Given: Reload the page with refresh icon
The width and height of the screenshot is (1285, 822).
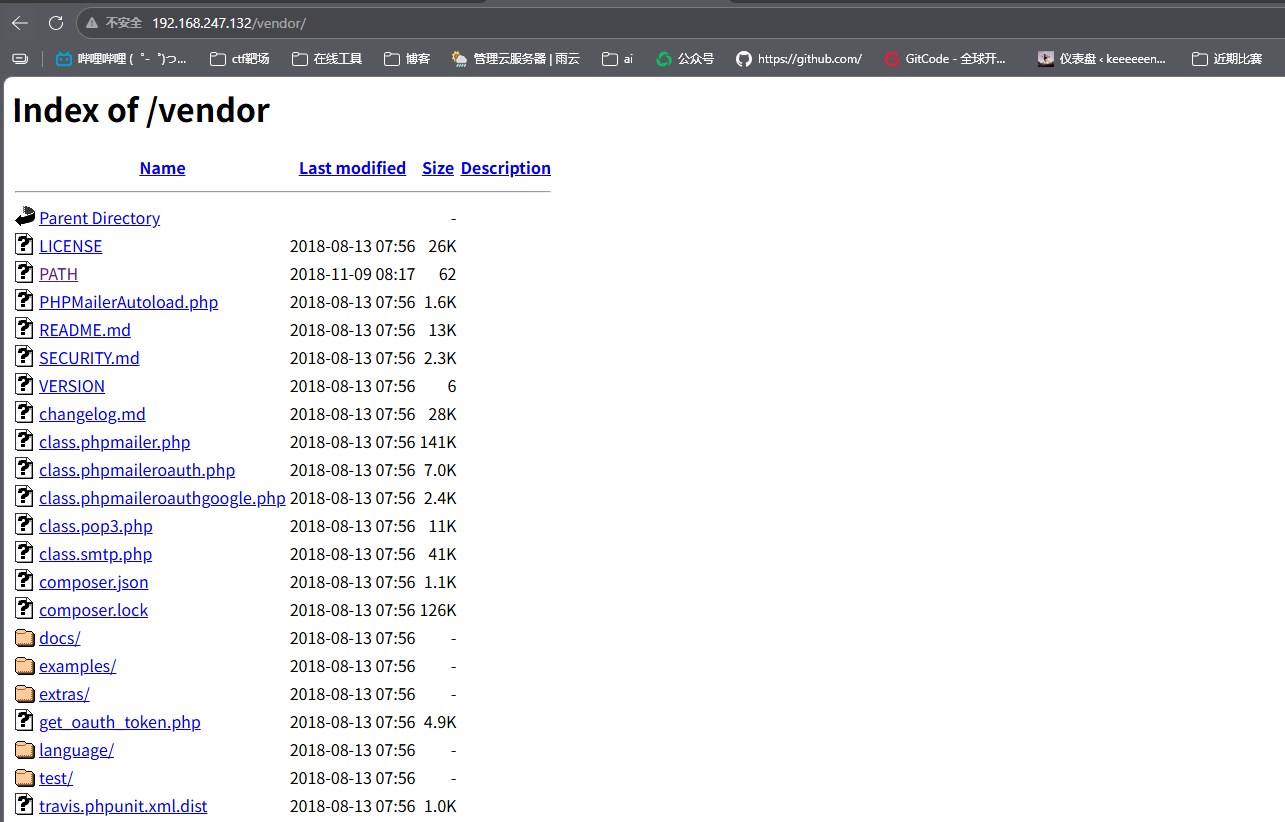Looking at the screenshot, I should [x=56, y=22].
